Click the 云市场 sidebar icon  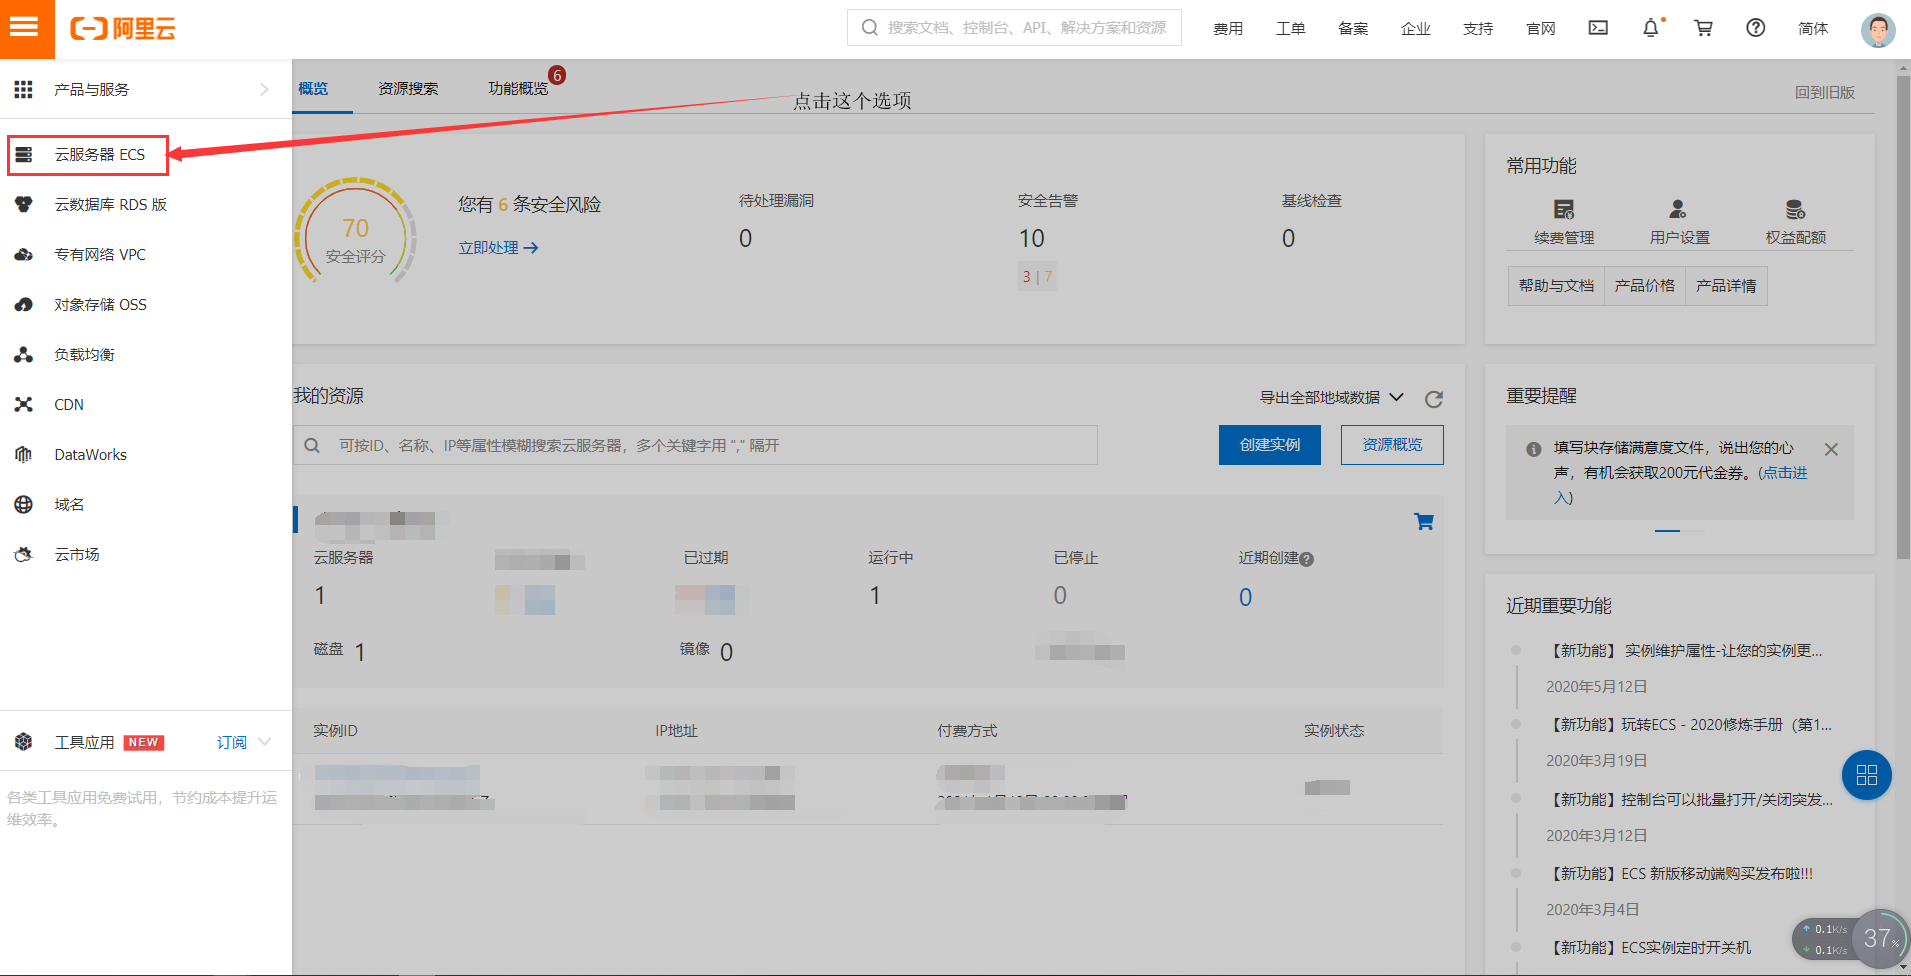coord(24,554)
